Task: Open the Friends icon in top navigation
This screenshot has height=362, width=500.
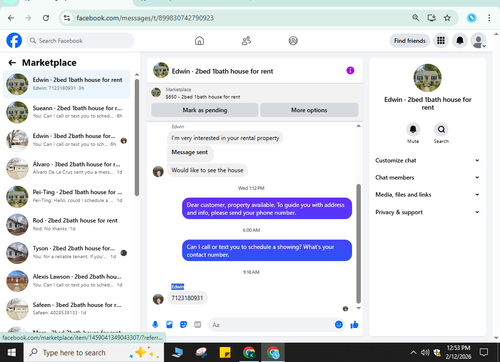Action: pyautogui.click(x=246, y=41)
